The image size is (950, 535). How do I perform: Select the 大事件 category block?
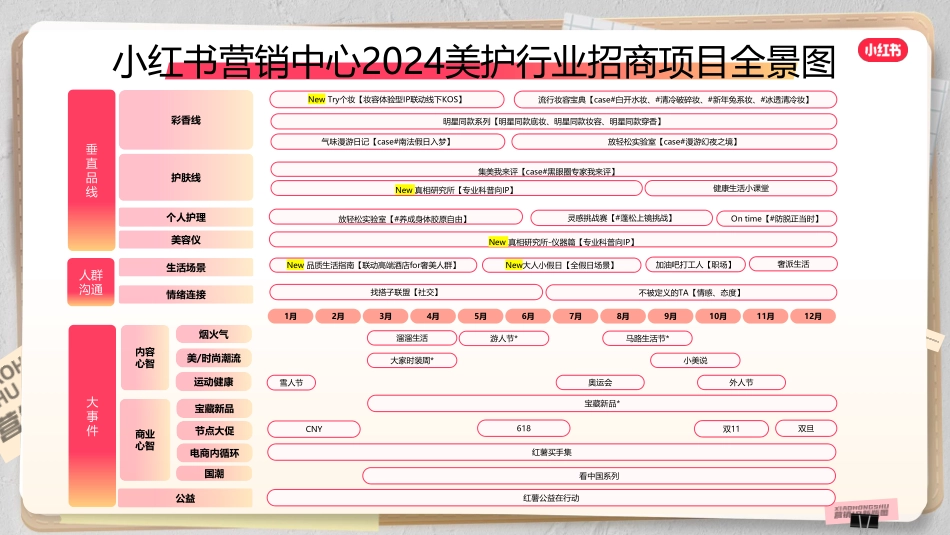pos(92,416)
